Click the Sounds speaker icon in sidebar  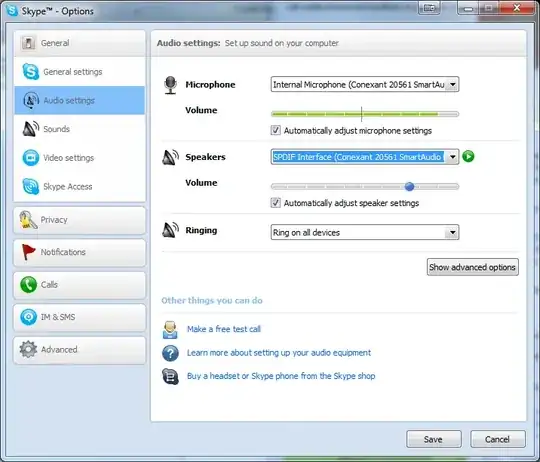[31, 129]
